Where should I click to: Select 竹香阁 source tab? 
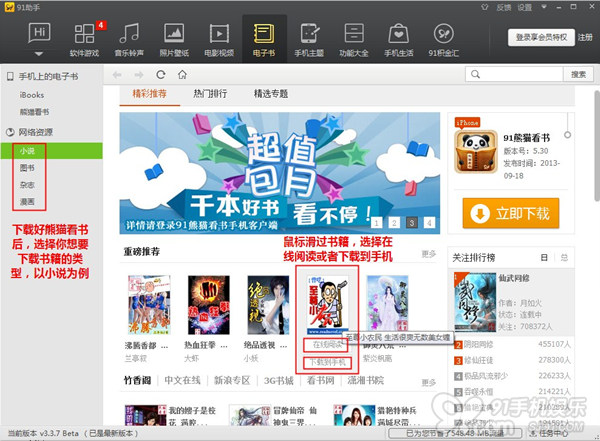click(x=137, y=381)
